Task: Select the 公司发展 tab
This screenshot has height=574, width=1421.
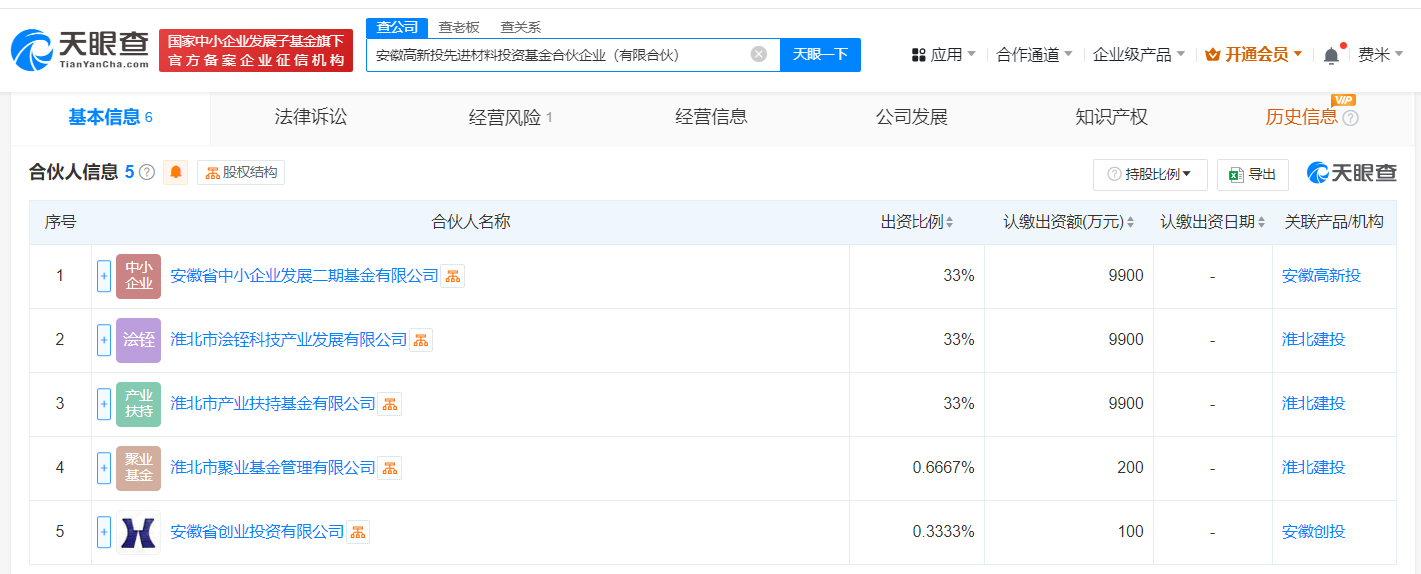Action: tap(911, 117)
